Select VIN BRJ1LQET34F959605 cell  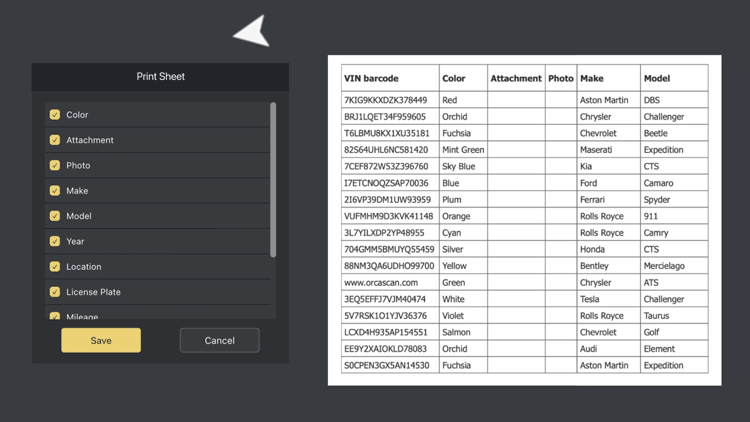click(x=390, y=117)
